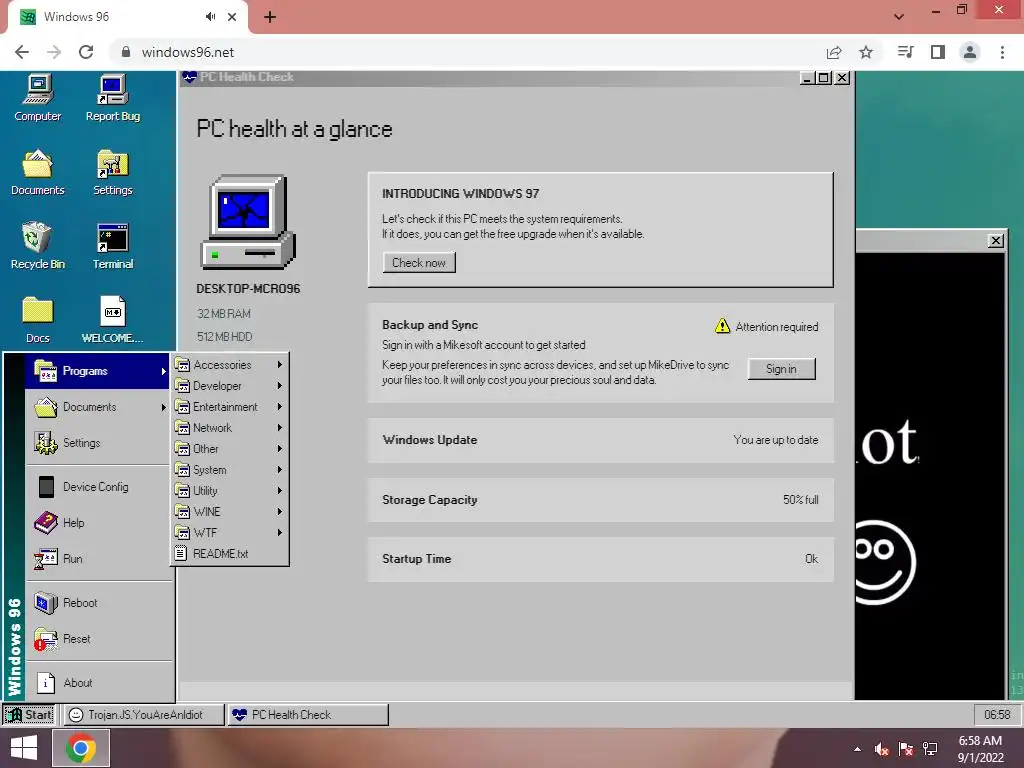Close the YouAreAnIdiot black window
The image size is (1024, 768).
click(995, 240)
